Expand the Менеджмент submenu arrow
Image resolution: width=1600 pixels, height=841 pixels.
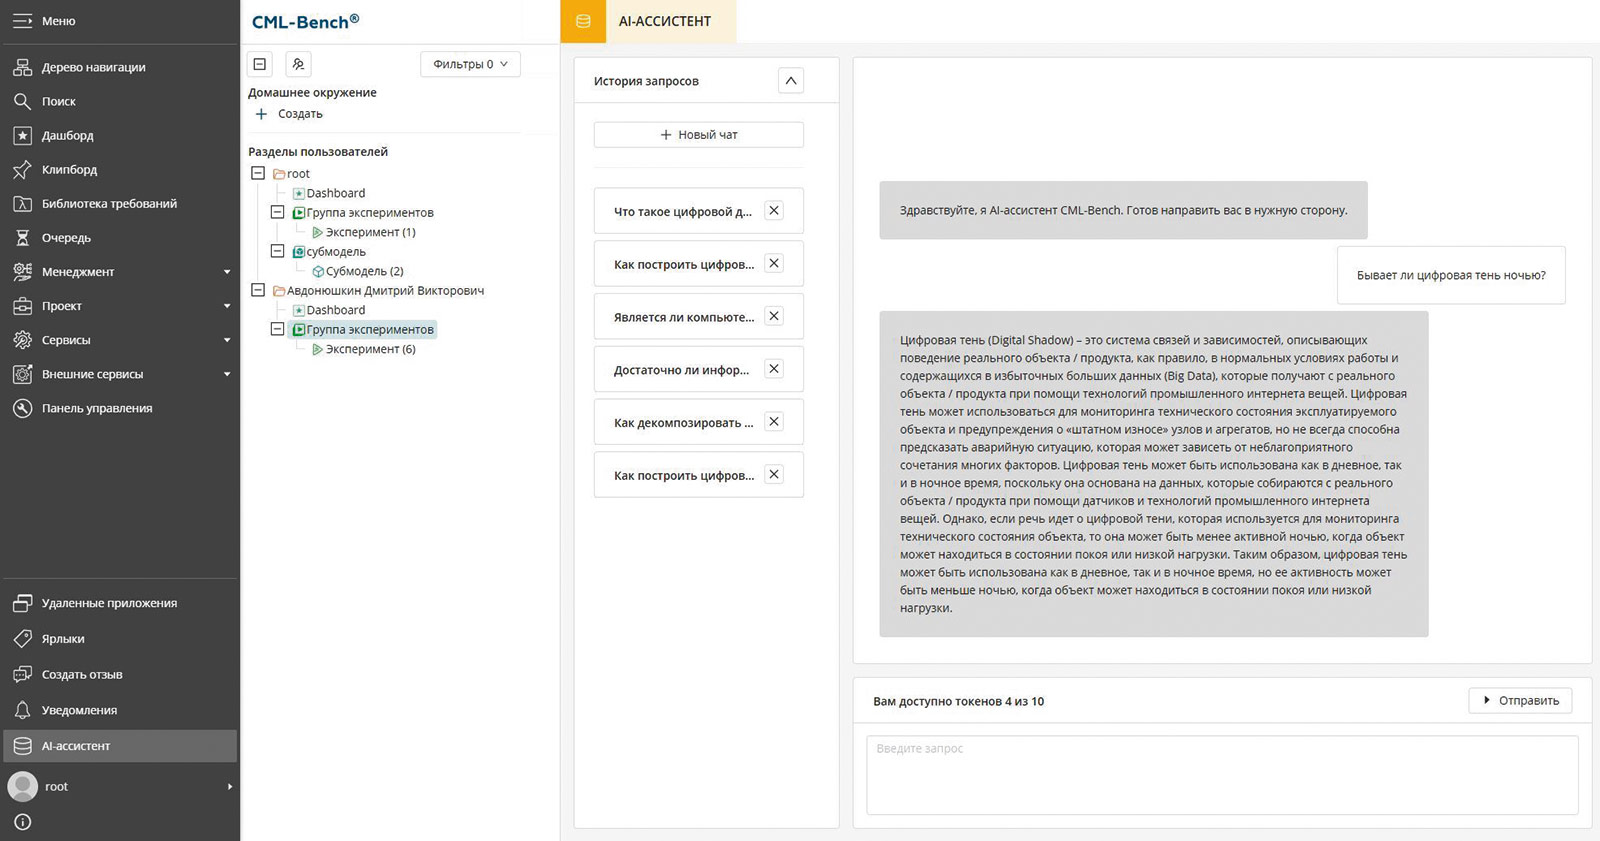(227, 272)
